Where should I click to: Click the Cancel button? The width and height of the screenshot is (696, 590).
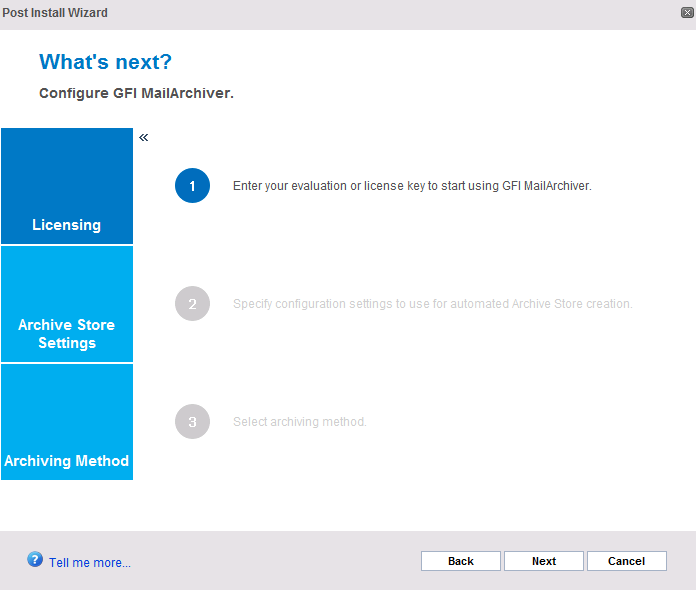point(627,561)
